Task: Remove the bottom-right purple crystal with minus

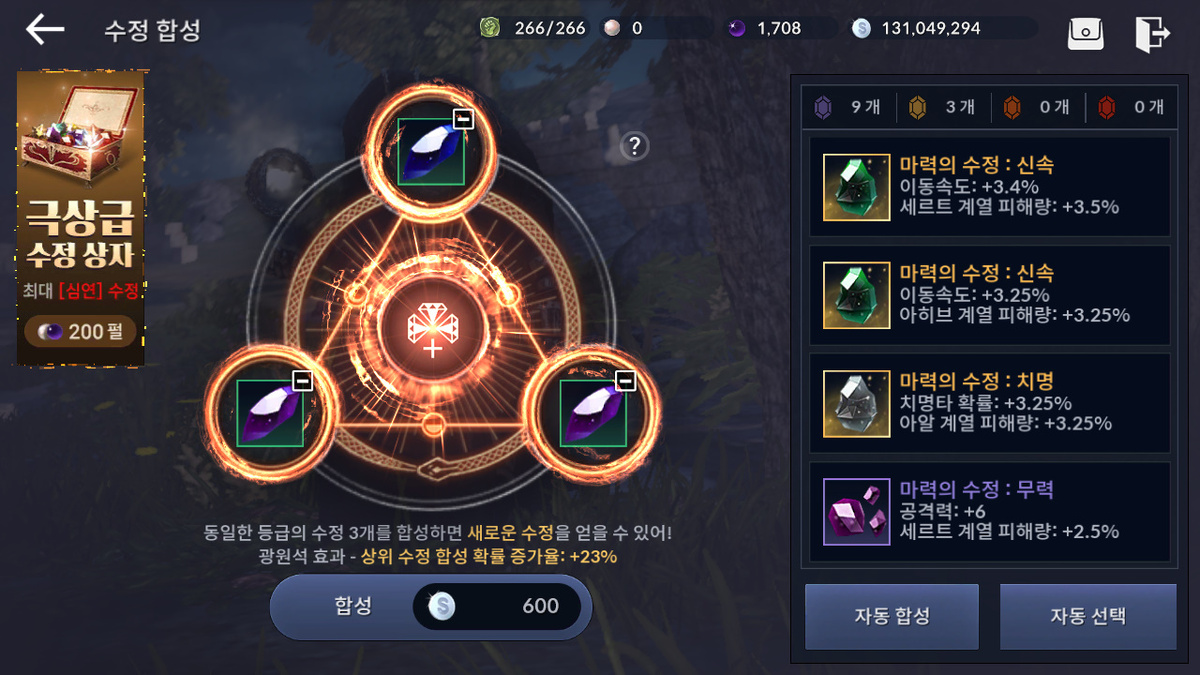Action: click(625, 381)
